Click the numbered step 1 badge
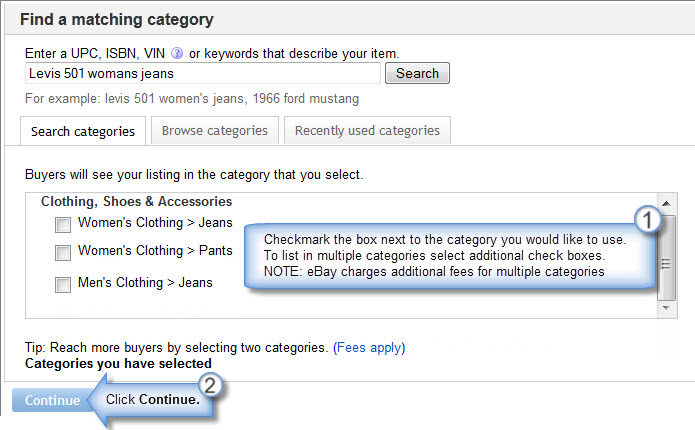The height and width of the screenshot is (430, 695). pos(647,220)
